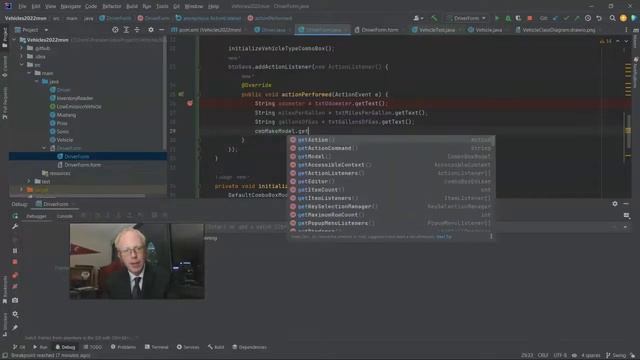640x360 pixels.
Task: Open the Services tool window
Action: (x=188, y=347)
